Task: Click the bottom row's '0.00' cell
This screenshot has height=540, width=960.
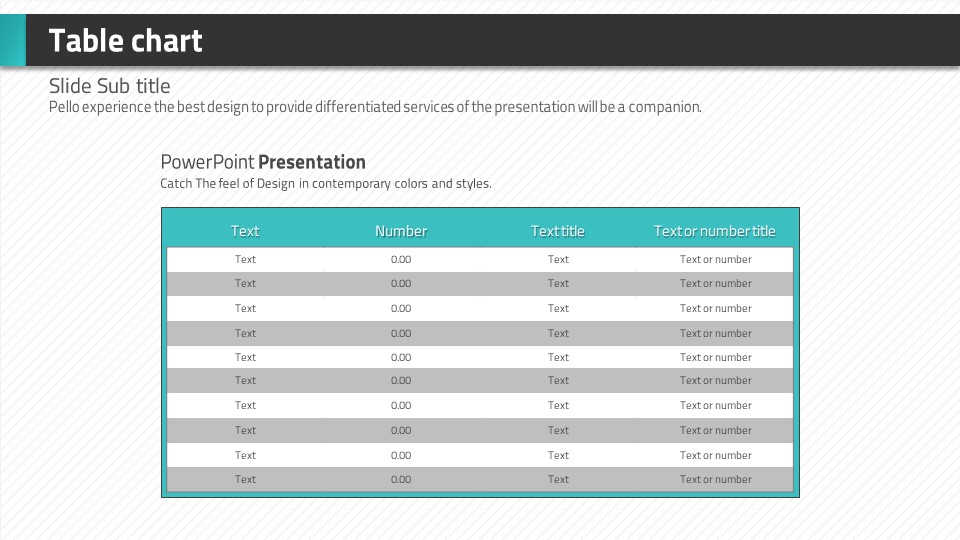Action: pos(401,480)
